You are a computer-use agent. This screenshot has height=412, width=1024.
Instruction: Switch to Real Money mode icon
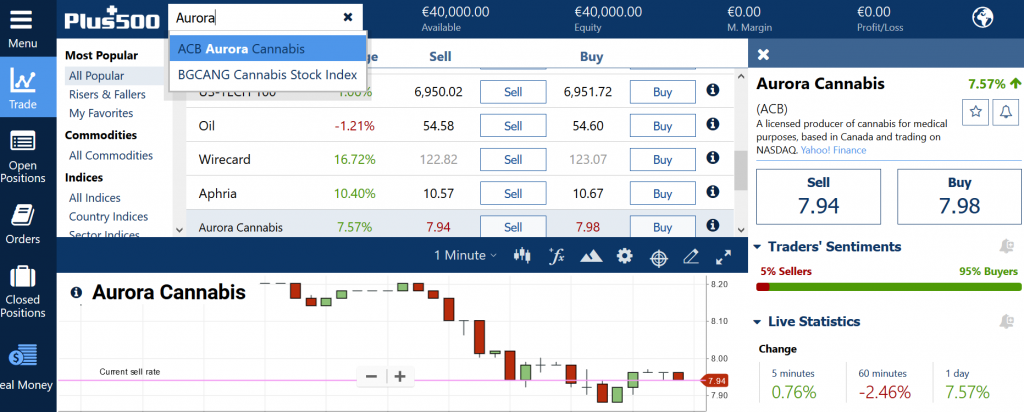(x=23, y=357)
